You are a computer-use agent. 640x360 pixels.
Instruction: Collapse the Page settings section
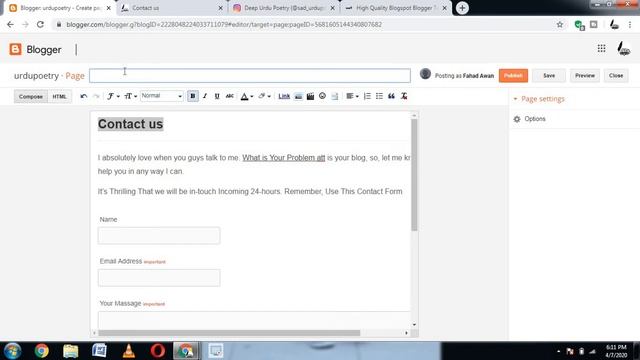[539, 99]
